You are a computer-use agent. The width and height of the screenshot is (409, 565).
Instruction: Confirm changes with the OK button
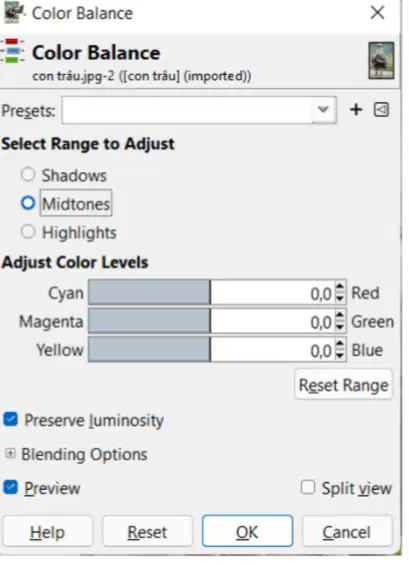(248, 531)
